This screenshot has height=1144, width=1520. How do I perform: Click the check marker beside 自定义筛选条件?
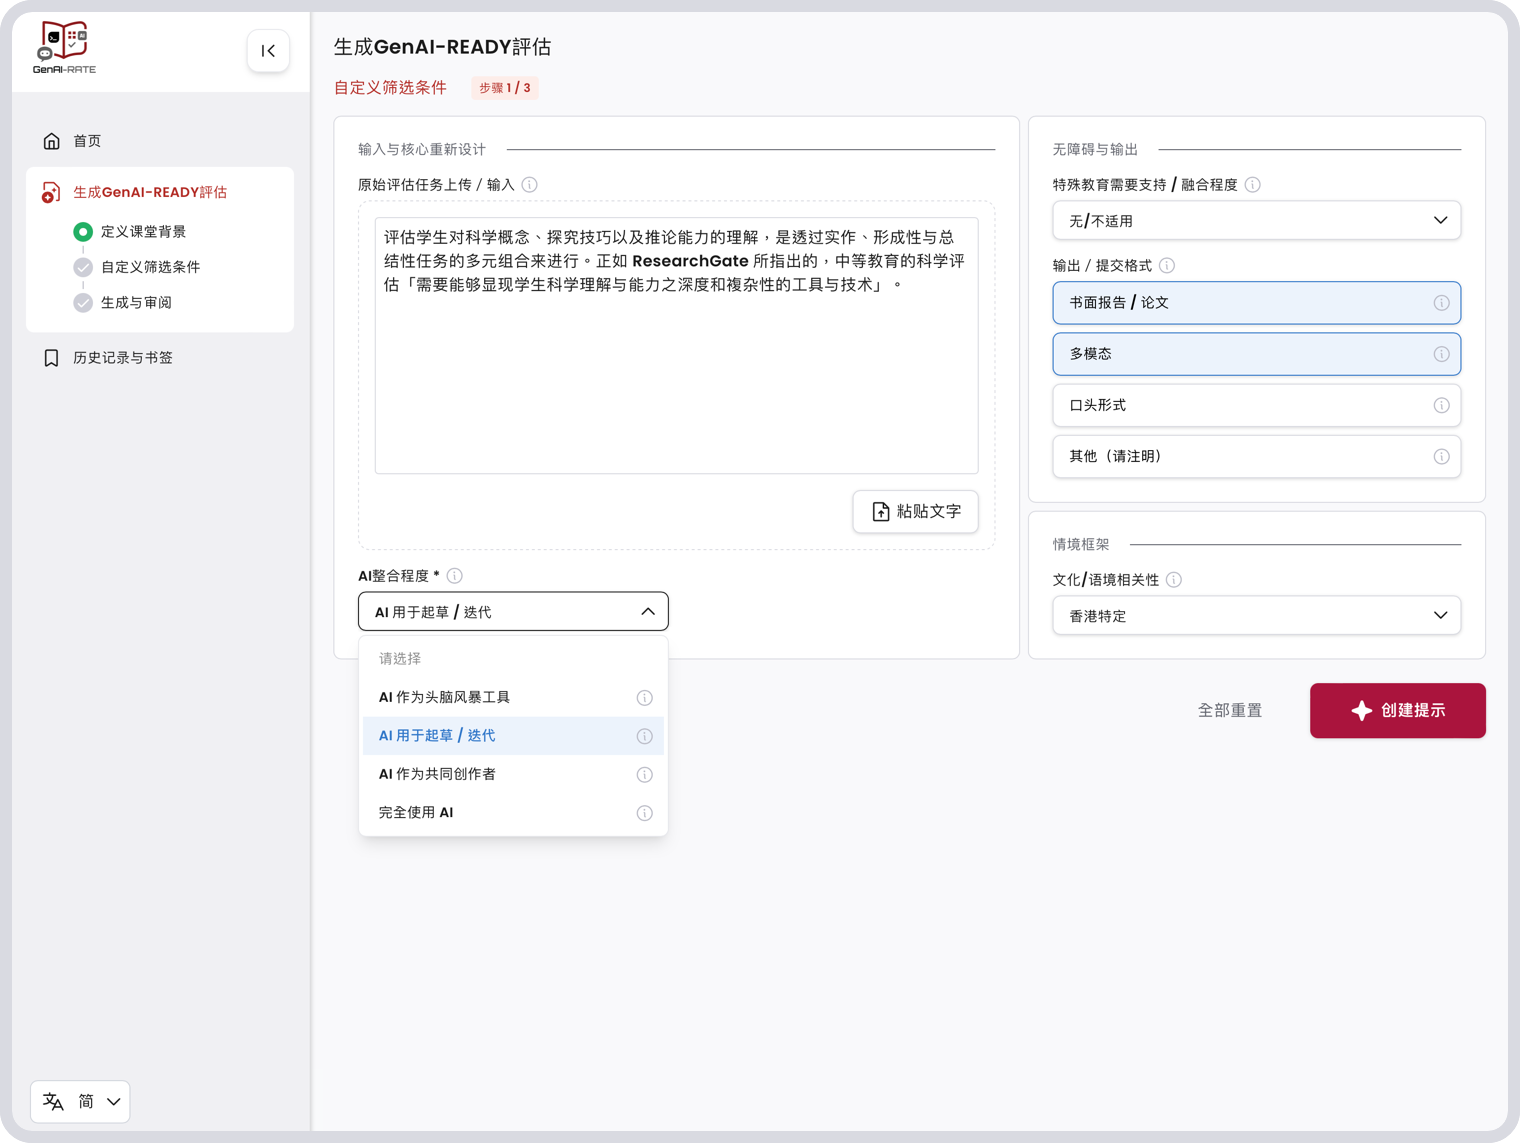(x=83, y=267)
